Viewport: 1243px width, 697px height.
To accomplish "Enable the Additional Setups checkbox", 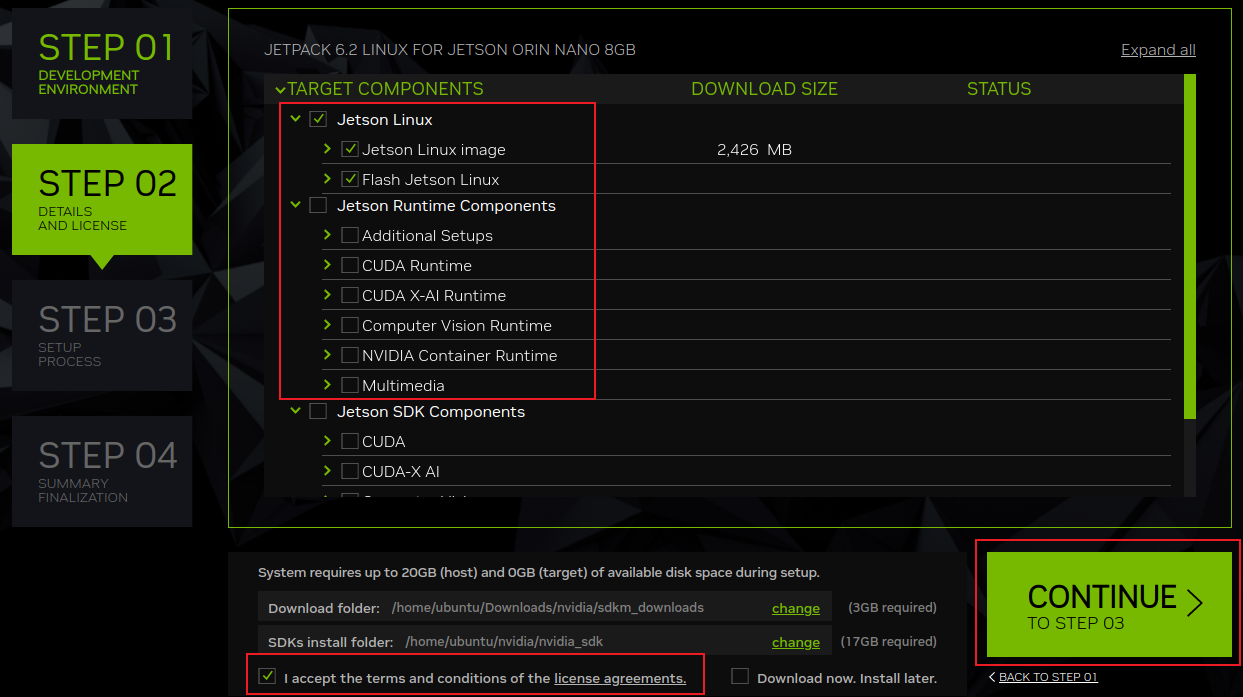I will 350,235.
